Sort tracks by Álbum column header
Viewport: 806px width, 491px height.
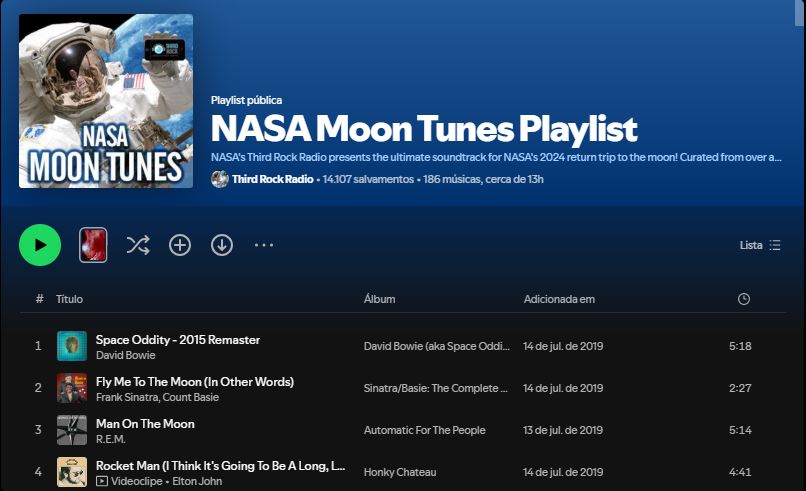coord(379,299)
